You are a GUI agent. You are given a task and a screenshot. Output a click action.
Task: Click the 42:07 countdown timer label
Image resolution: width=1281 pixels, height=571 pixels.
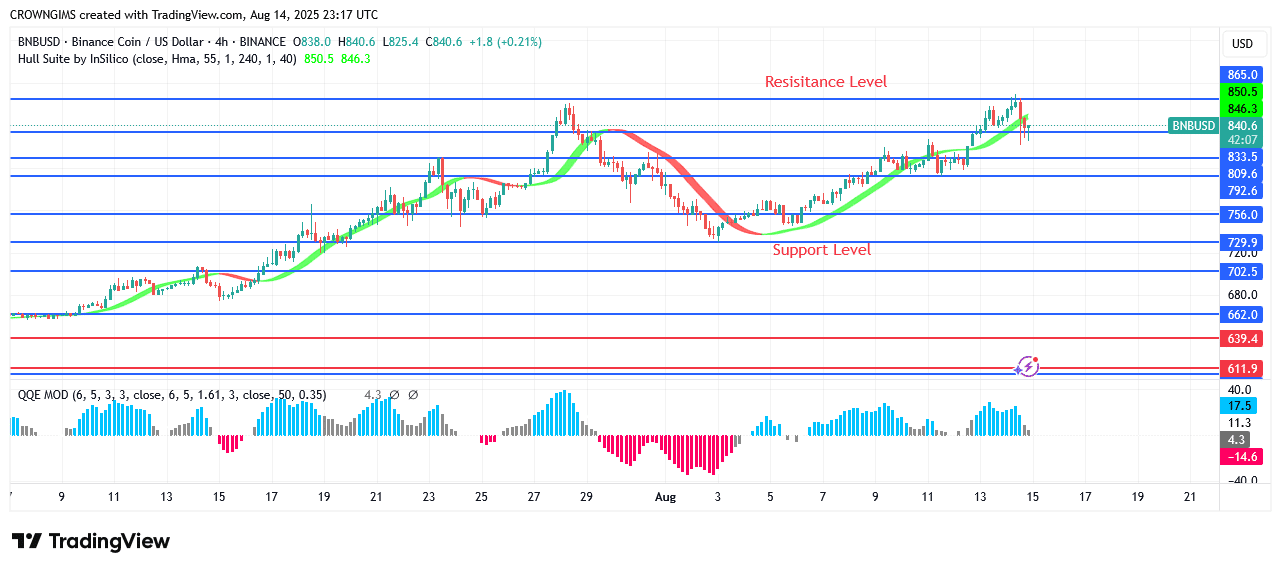tap(1241, 141)
